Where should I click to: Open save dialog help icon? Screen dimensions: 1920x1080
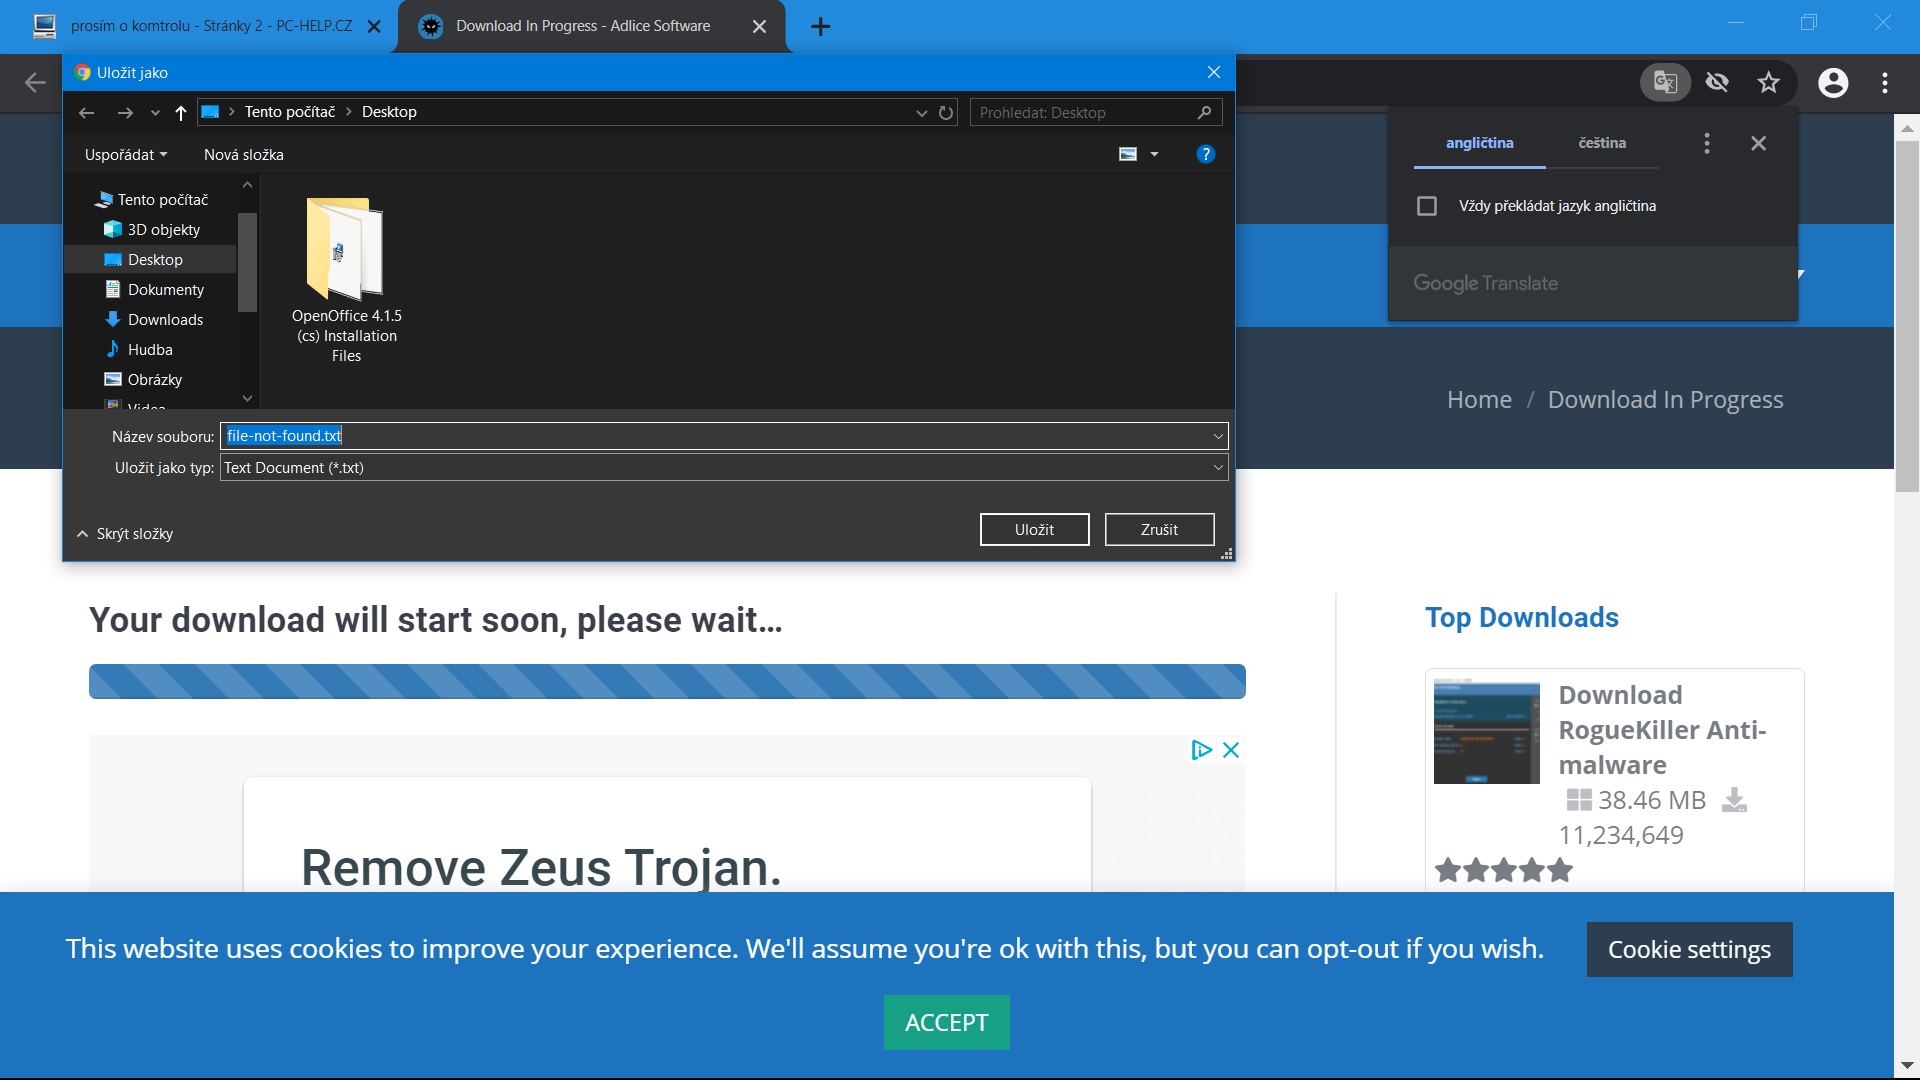1205,154
